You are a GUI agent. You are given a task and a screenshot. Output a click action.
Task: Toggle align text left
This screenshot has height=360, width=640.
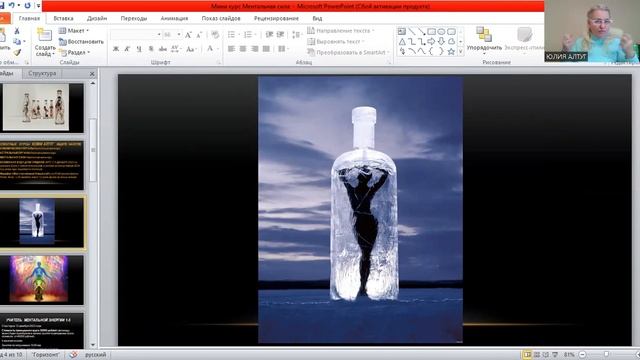(x=231, y=49)
